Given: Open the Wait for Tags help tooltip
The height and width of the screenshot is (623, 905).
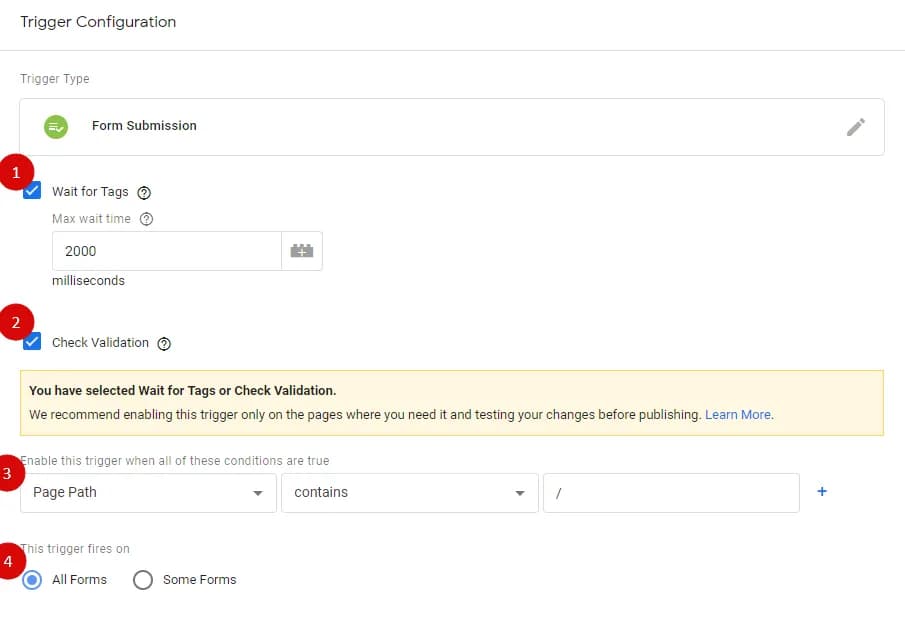Looking at the screenshot, I should (143, 192).
